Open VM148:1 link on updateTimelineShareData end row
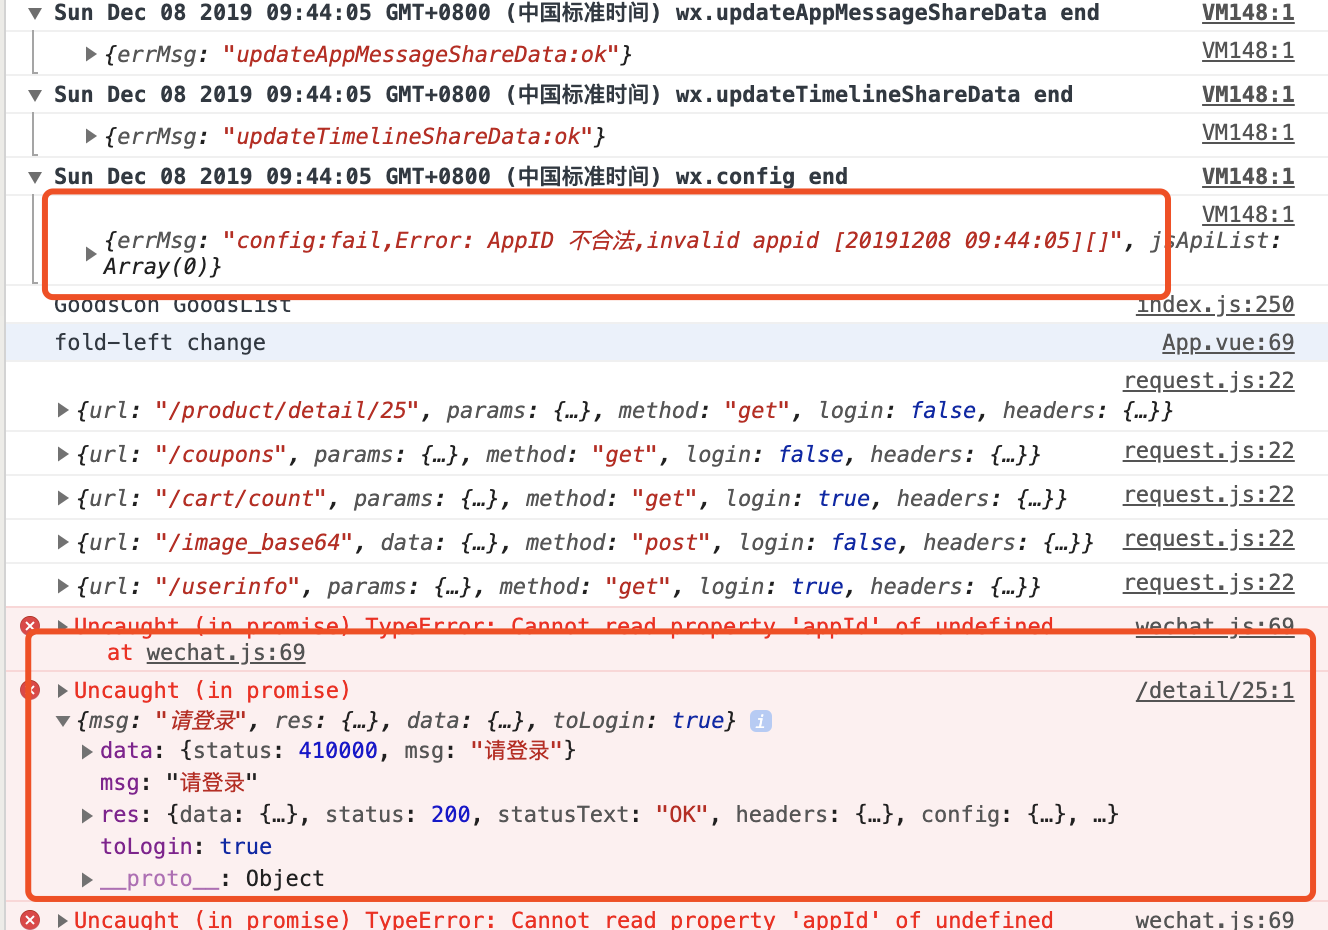Image resolution: width=1328 pixels, height=930 pixels. point(1247,95)
